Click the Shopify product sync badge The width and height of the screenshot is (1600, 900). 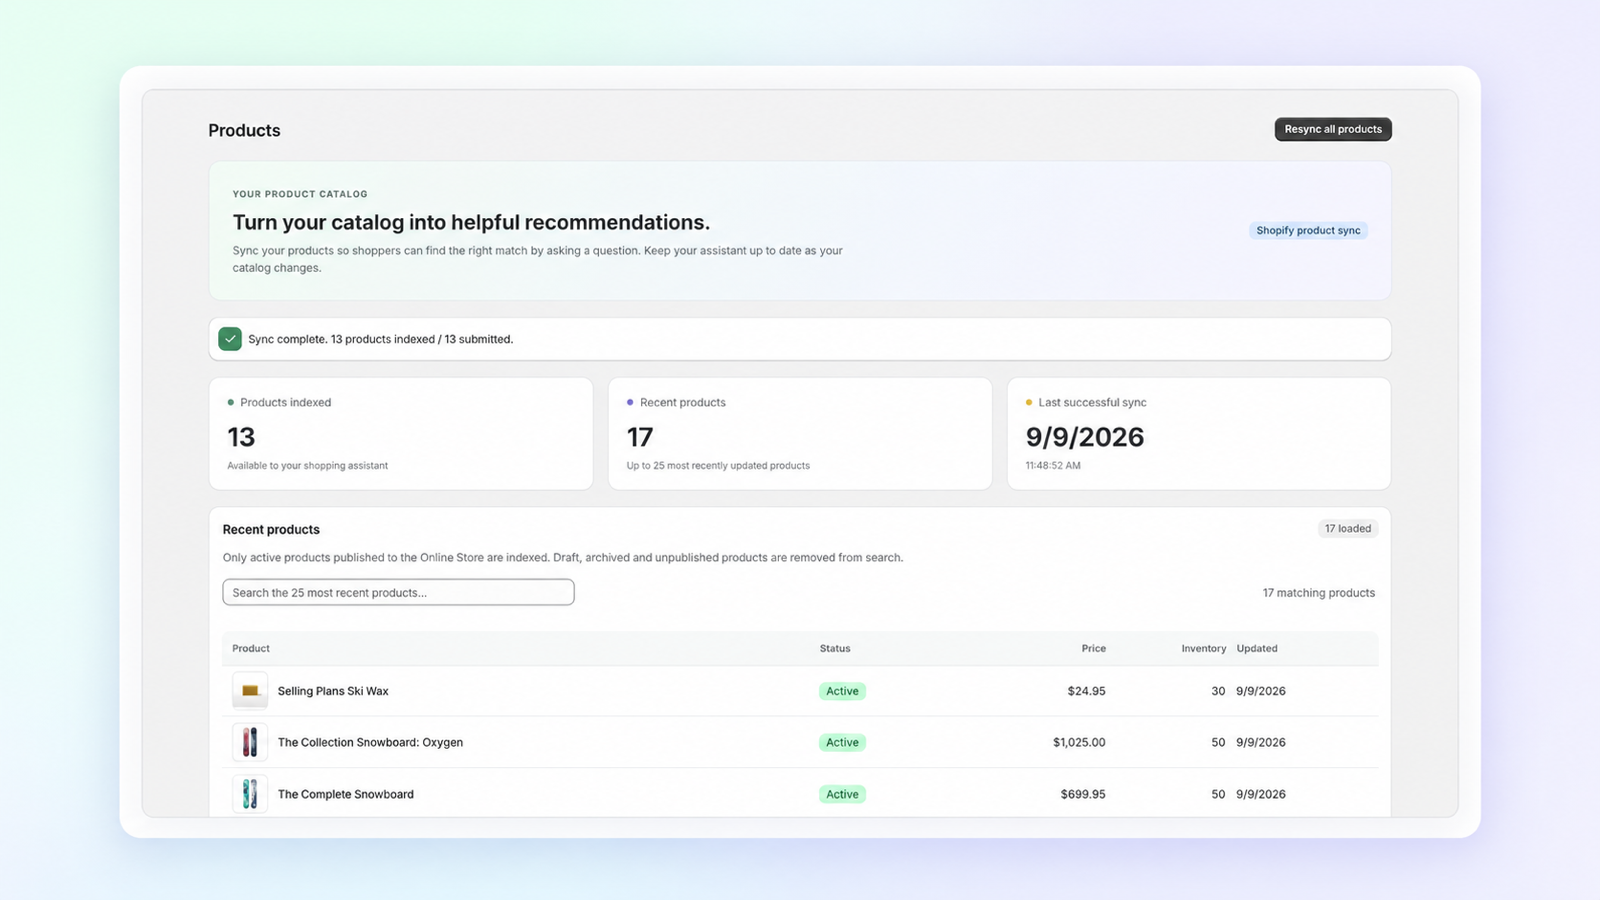pyautogui.click(x=1308, y=230)
